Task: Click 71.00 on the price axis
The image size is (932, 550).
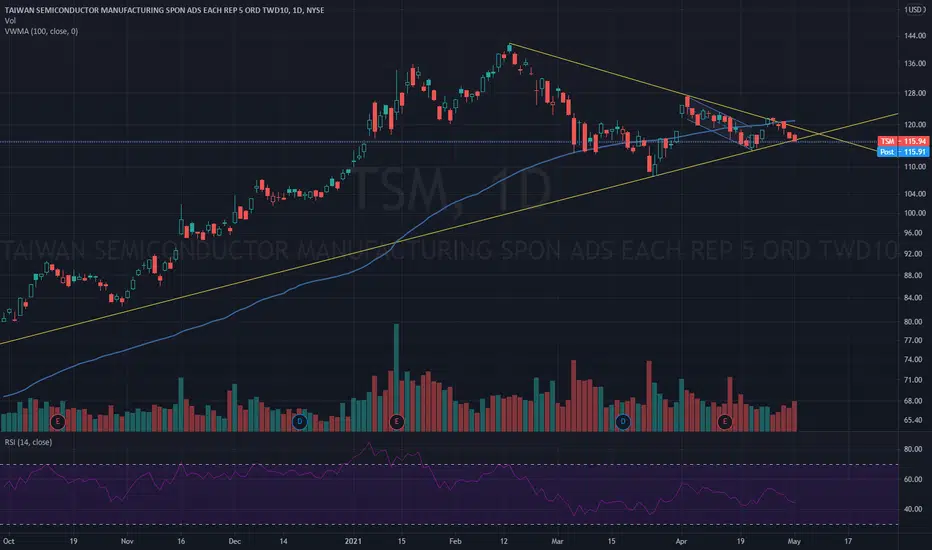Action: (x=915, y=380)
